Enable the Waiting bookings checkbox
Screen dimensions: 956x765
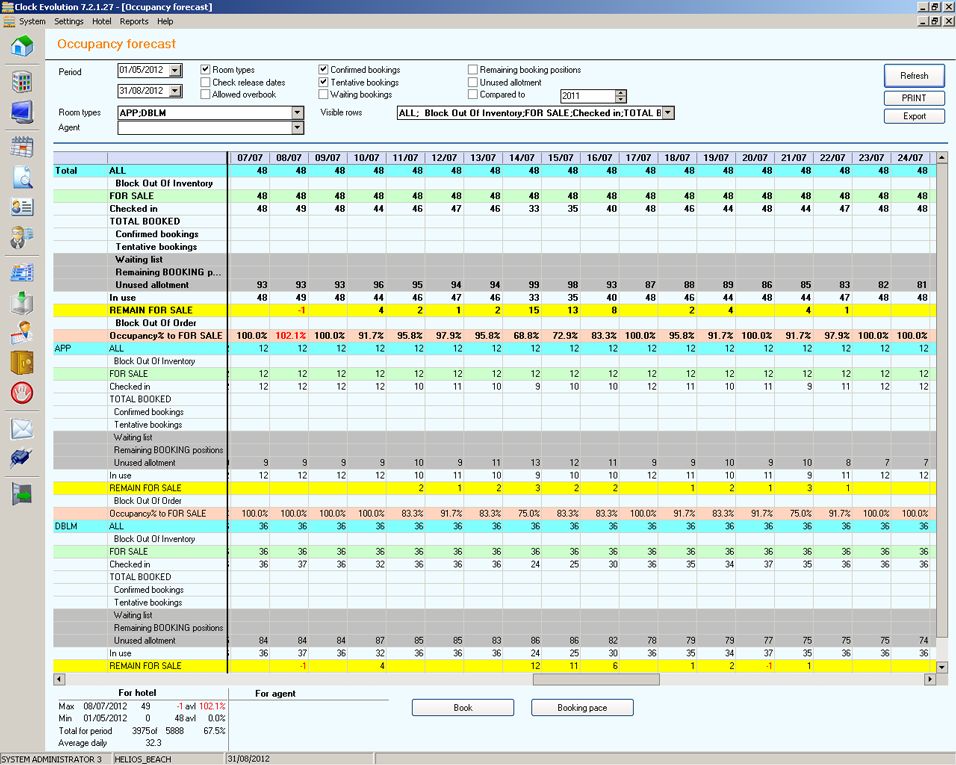point(324,94)
